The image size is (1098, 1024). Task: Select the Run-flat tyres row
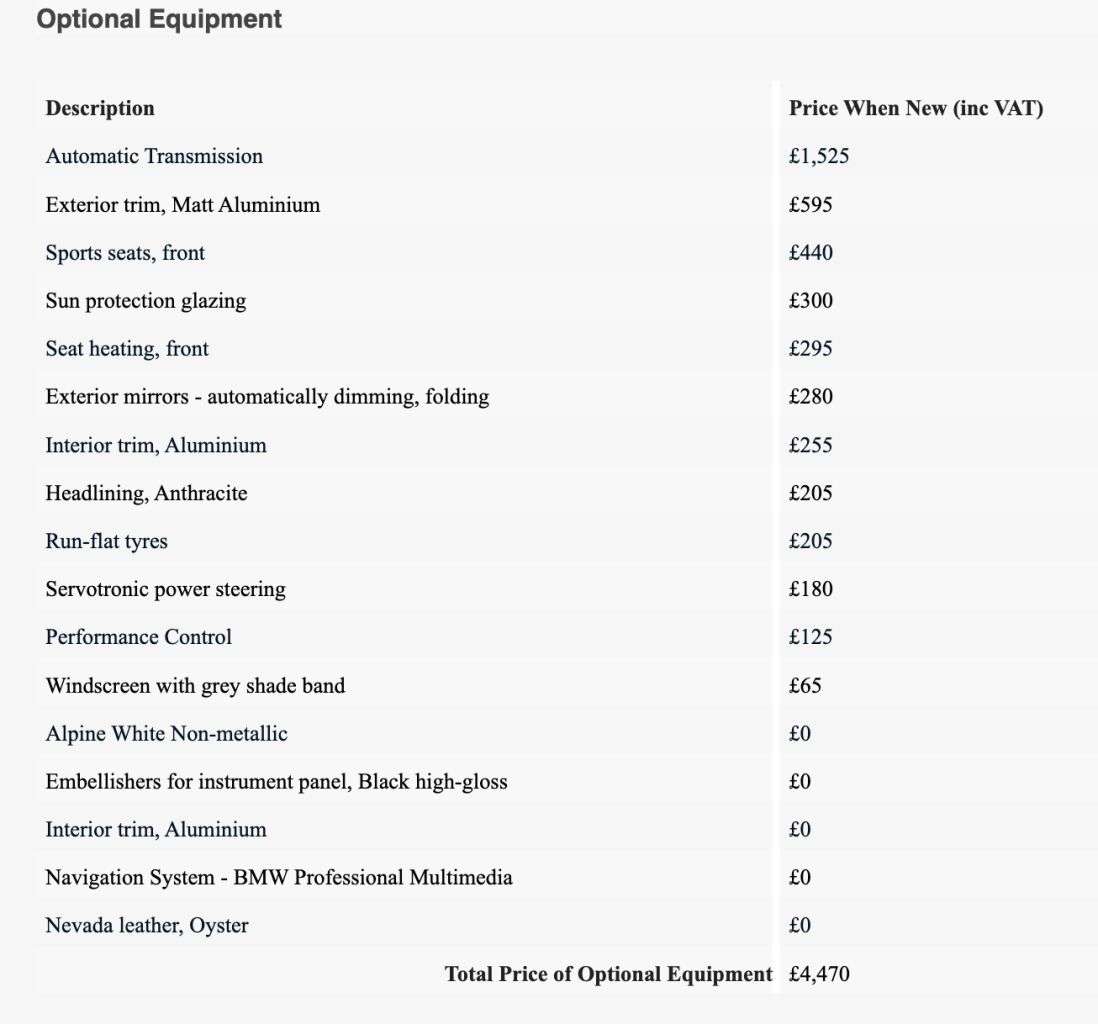point(106,541)
